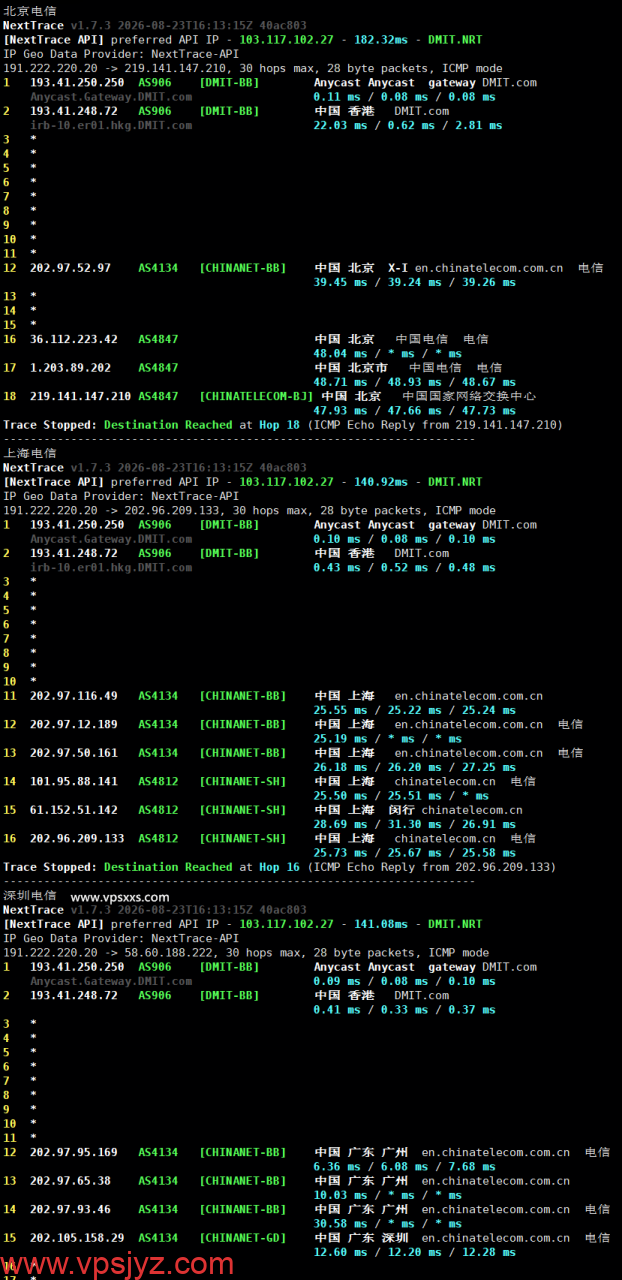This screenshot has width=622, height=1280.
Task: Select latency 0.43 ms / 0.52 ms / 0.48 ms
Action: [x=405, y=567]
